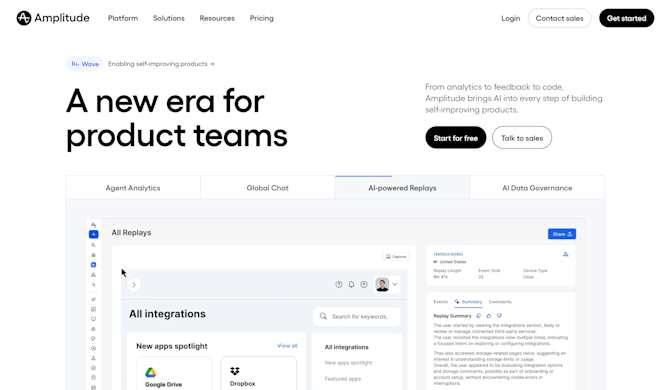
Task: Click the help question mark icon in replay
Action: [x=339, y=285]
